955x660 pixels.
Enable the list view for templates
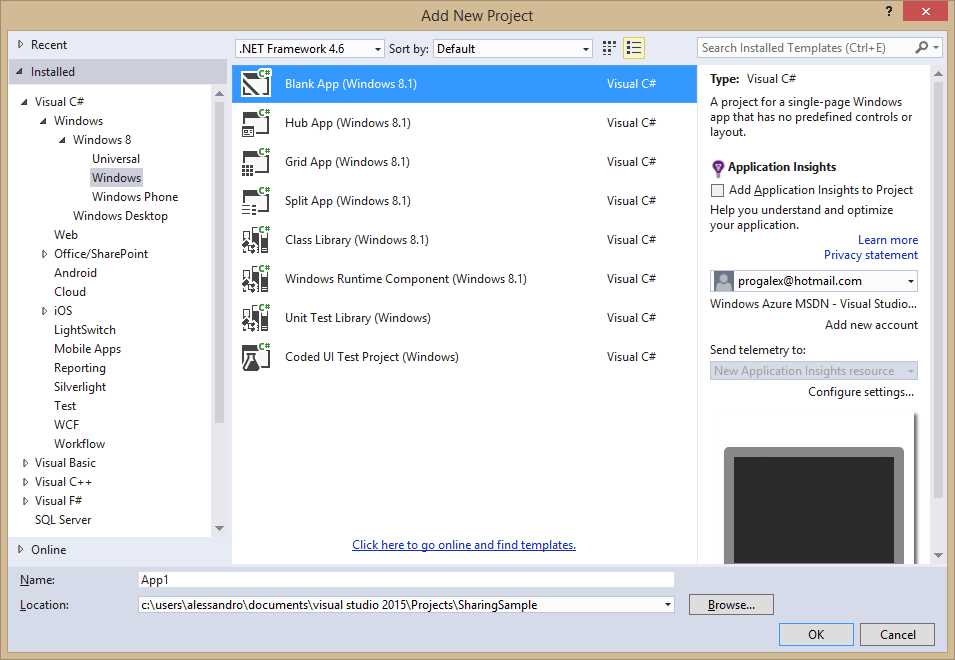[633, 47]
